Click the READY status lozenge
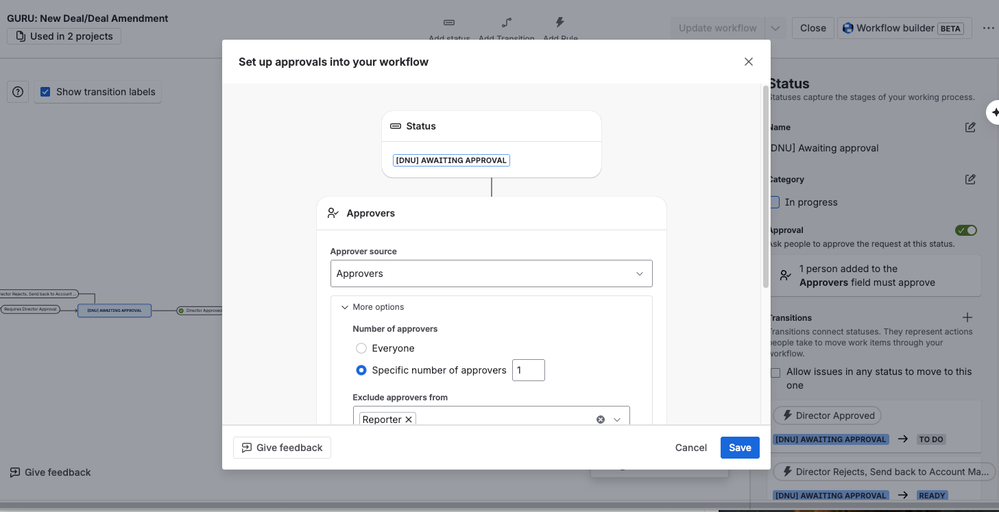 tap(931, 495)
